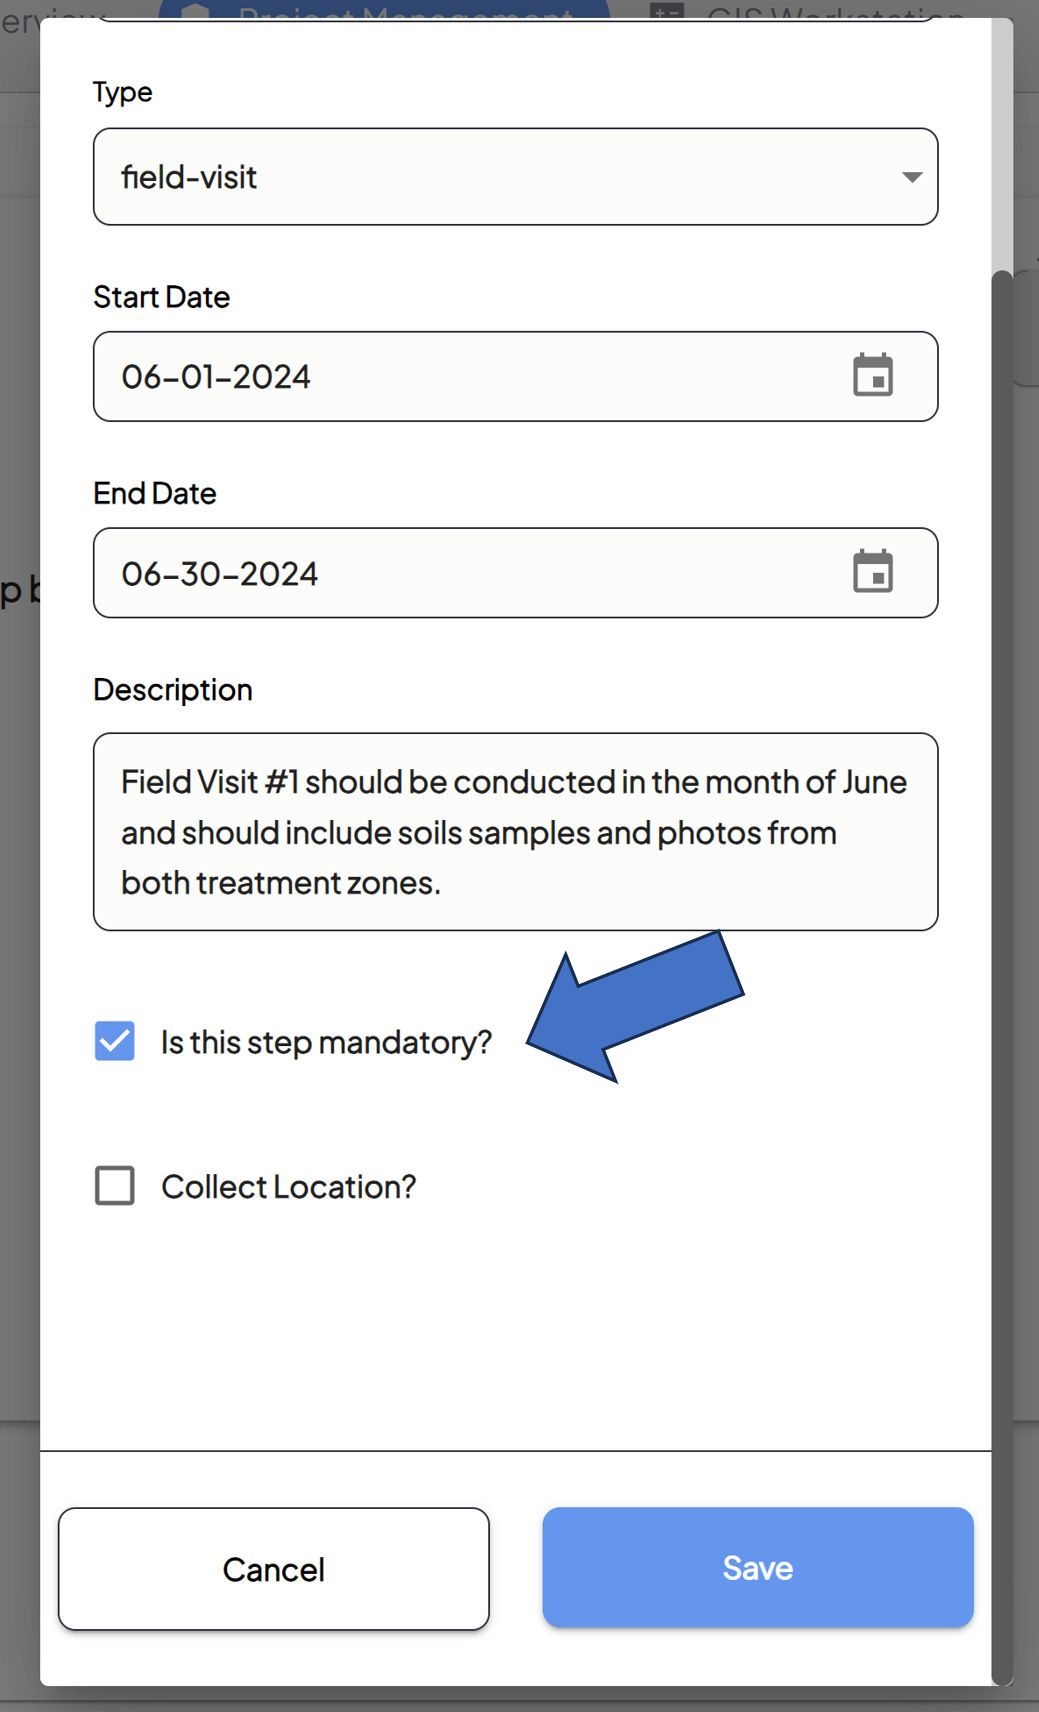Click the Project Management tab icon
The height and width of the screenshot is (1712, 1039).
[x=196, y=11]
